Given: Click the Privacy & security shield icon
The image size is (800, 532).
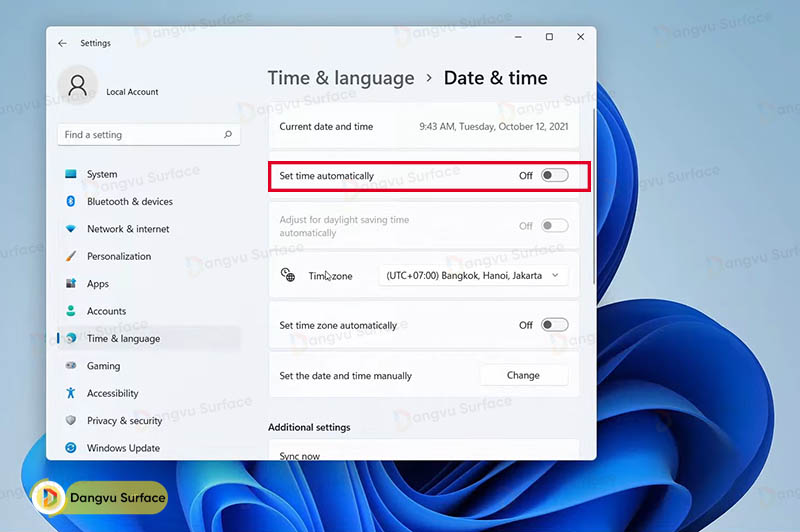Looking at the screenshot, I should click(71, 420).
